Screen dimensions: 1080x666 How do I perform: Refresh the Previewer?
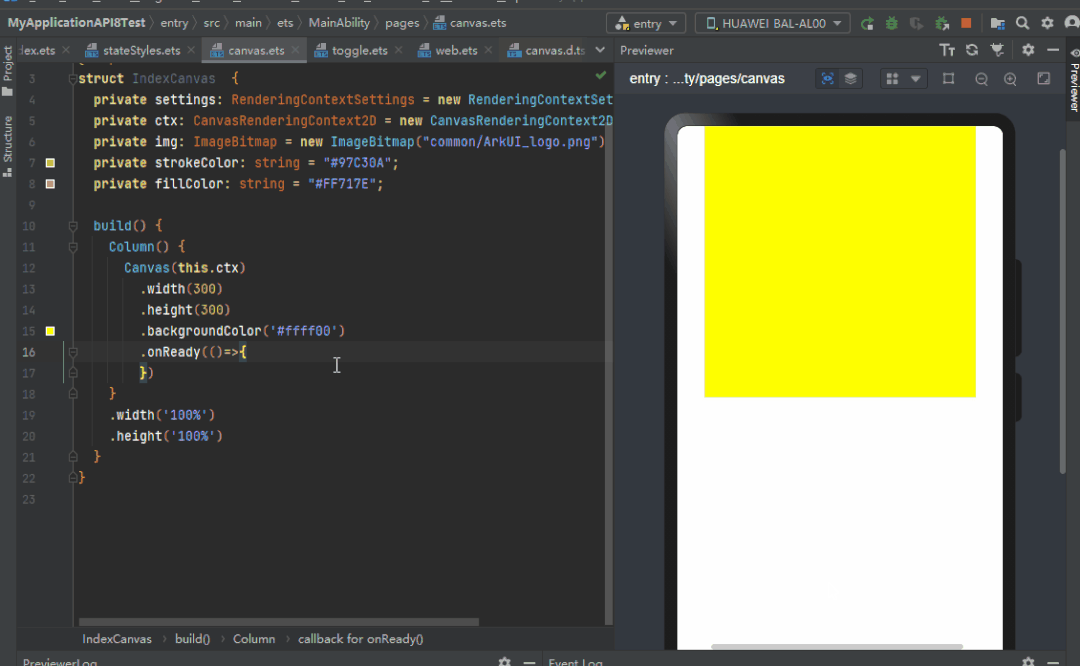[972, 50]
